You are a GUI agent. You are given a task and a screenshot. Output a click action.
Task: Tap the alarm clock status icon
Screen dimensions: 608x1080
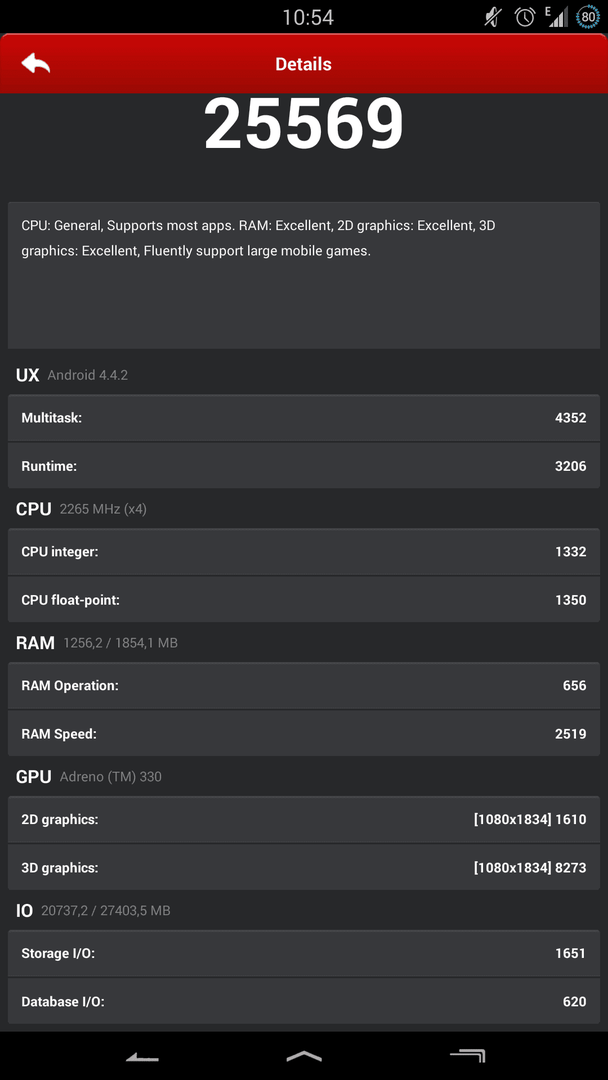click(525, 17)
